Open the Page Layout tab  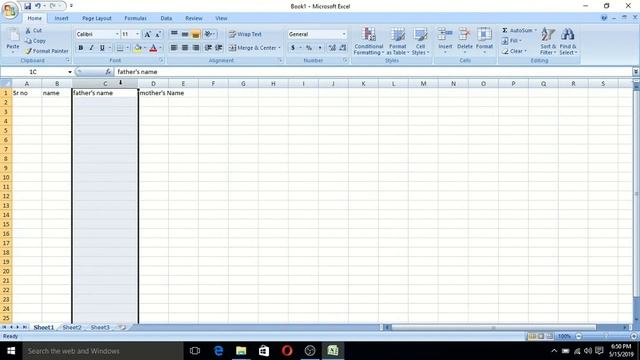[97, 18]
